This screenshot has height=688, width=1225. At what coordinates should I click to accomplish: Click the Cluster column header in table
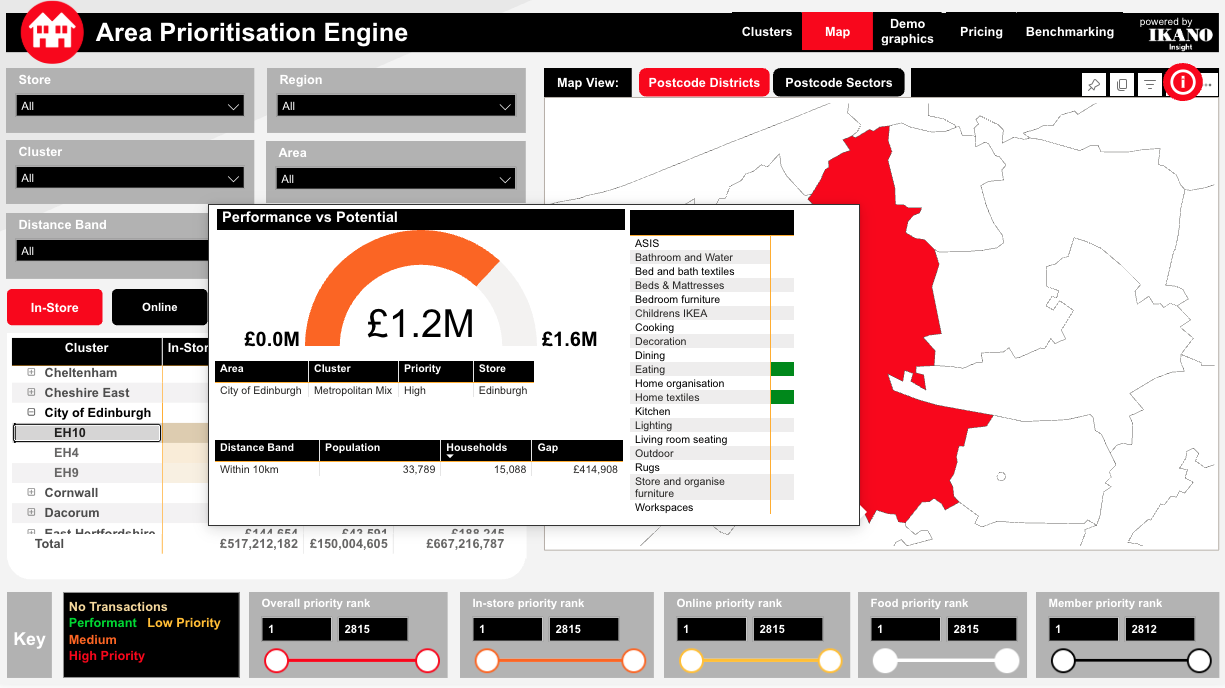coord(87,348)
